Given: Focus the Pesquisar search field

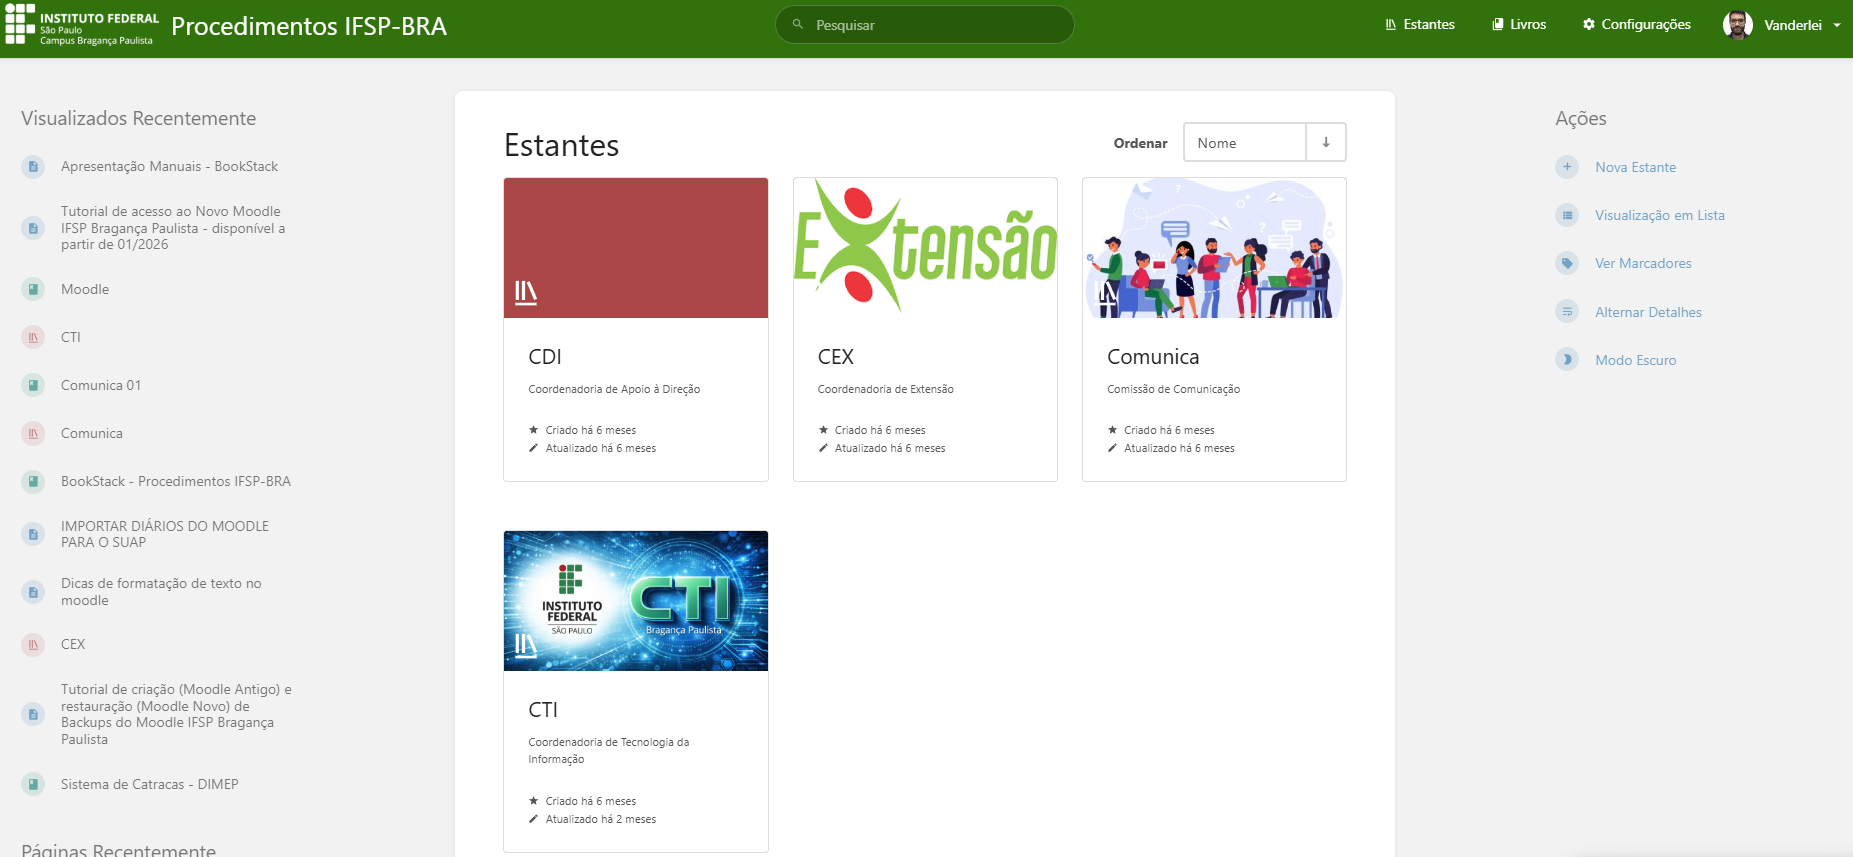Looking at the screenshot, I should coord(925,25).
